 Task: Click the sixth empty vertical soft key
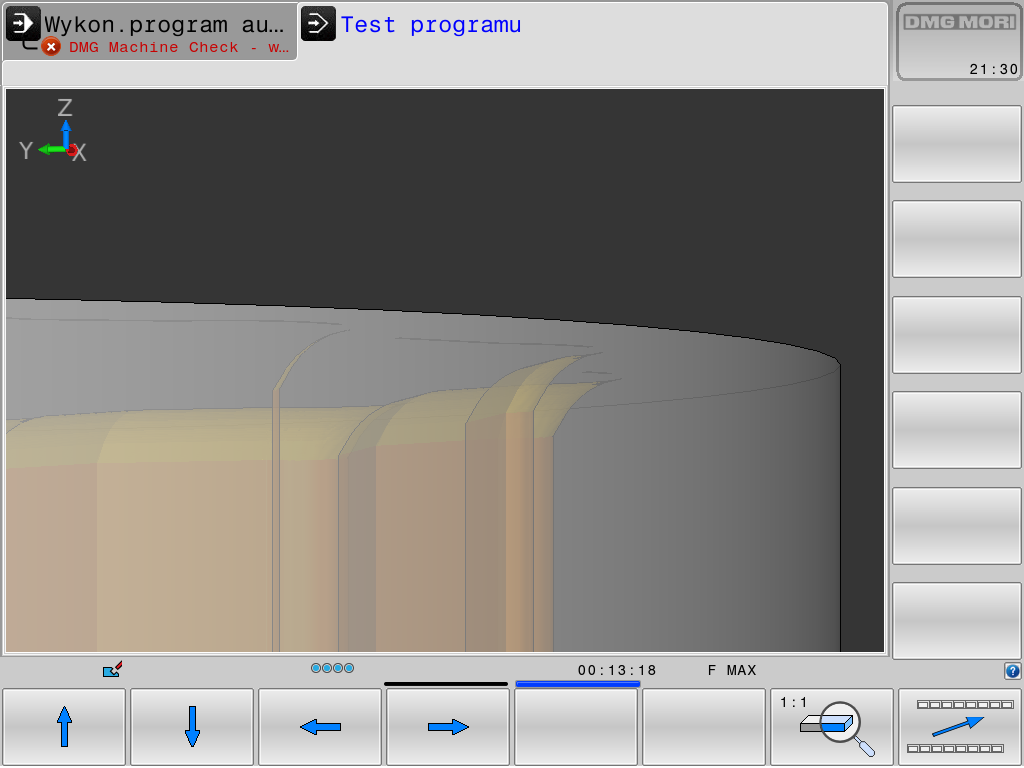click(957, 621)
